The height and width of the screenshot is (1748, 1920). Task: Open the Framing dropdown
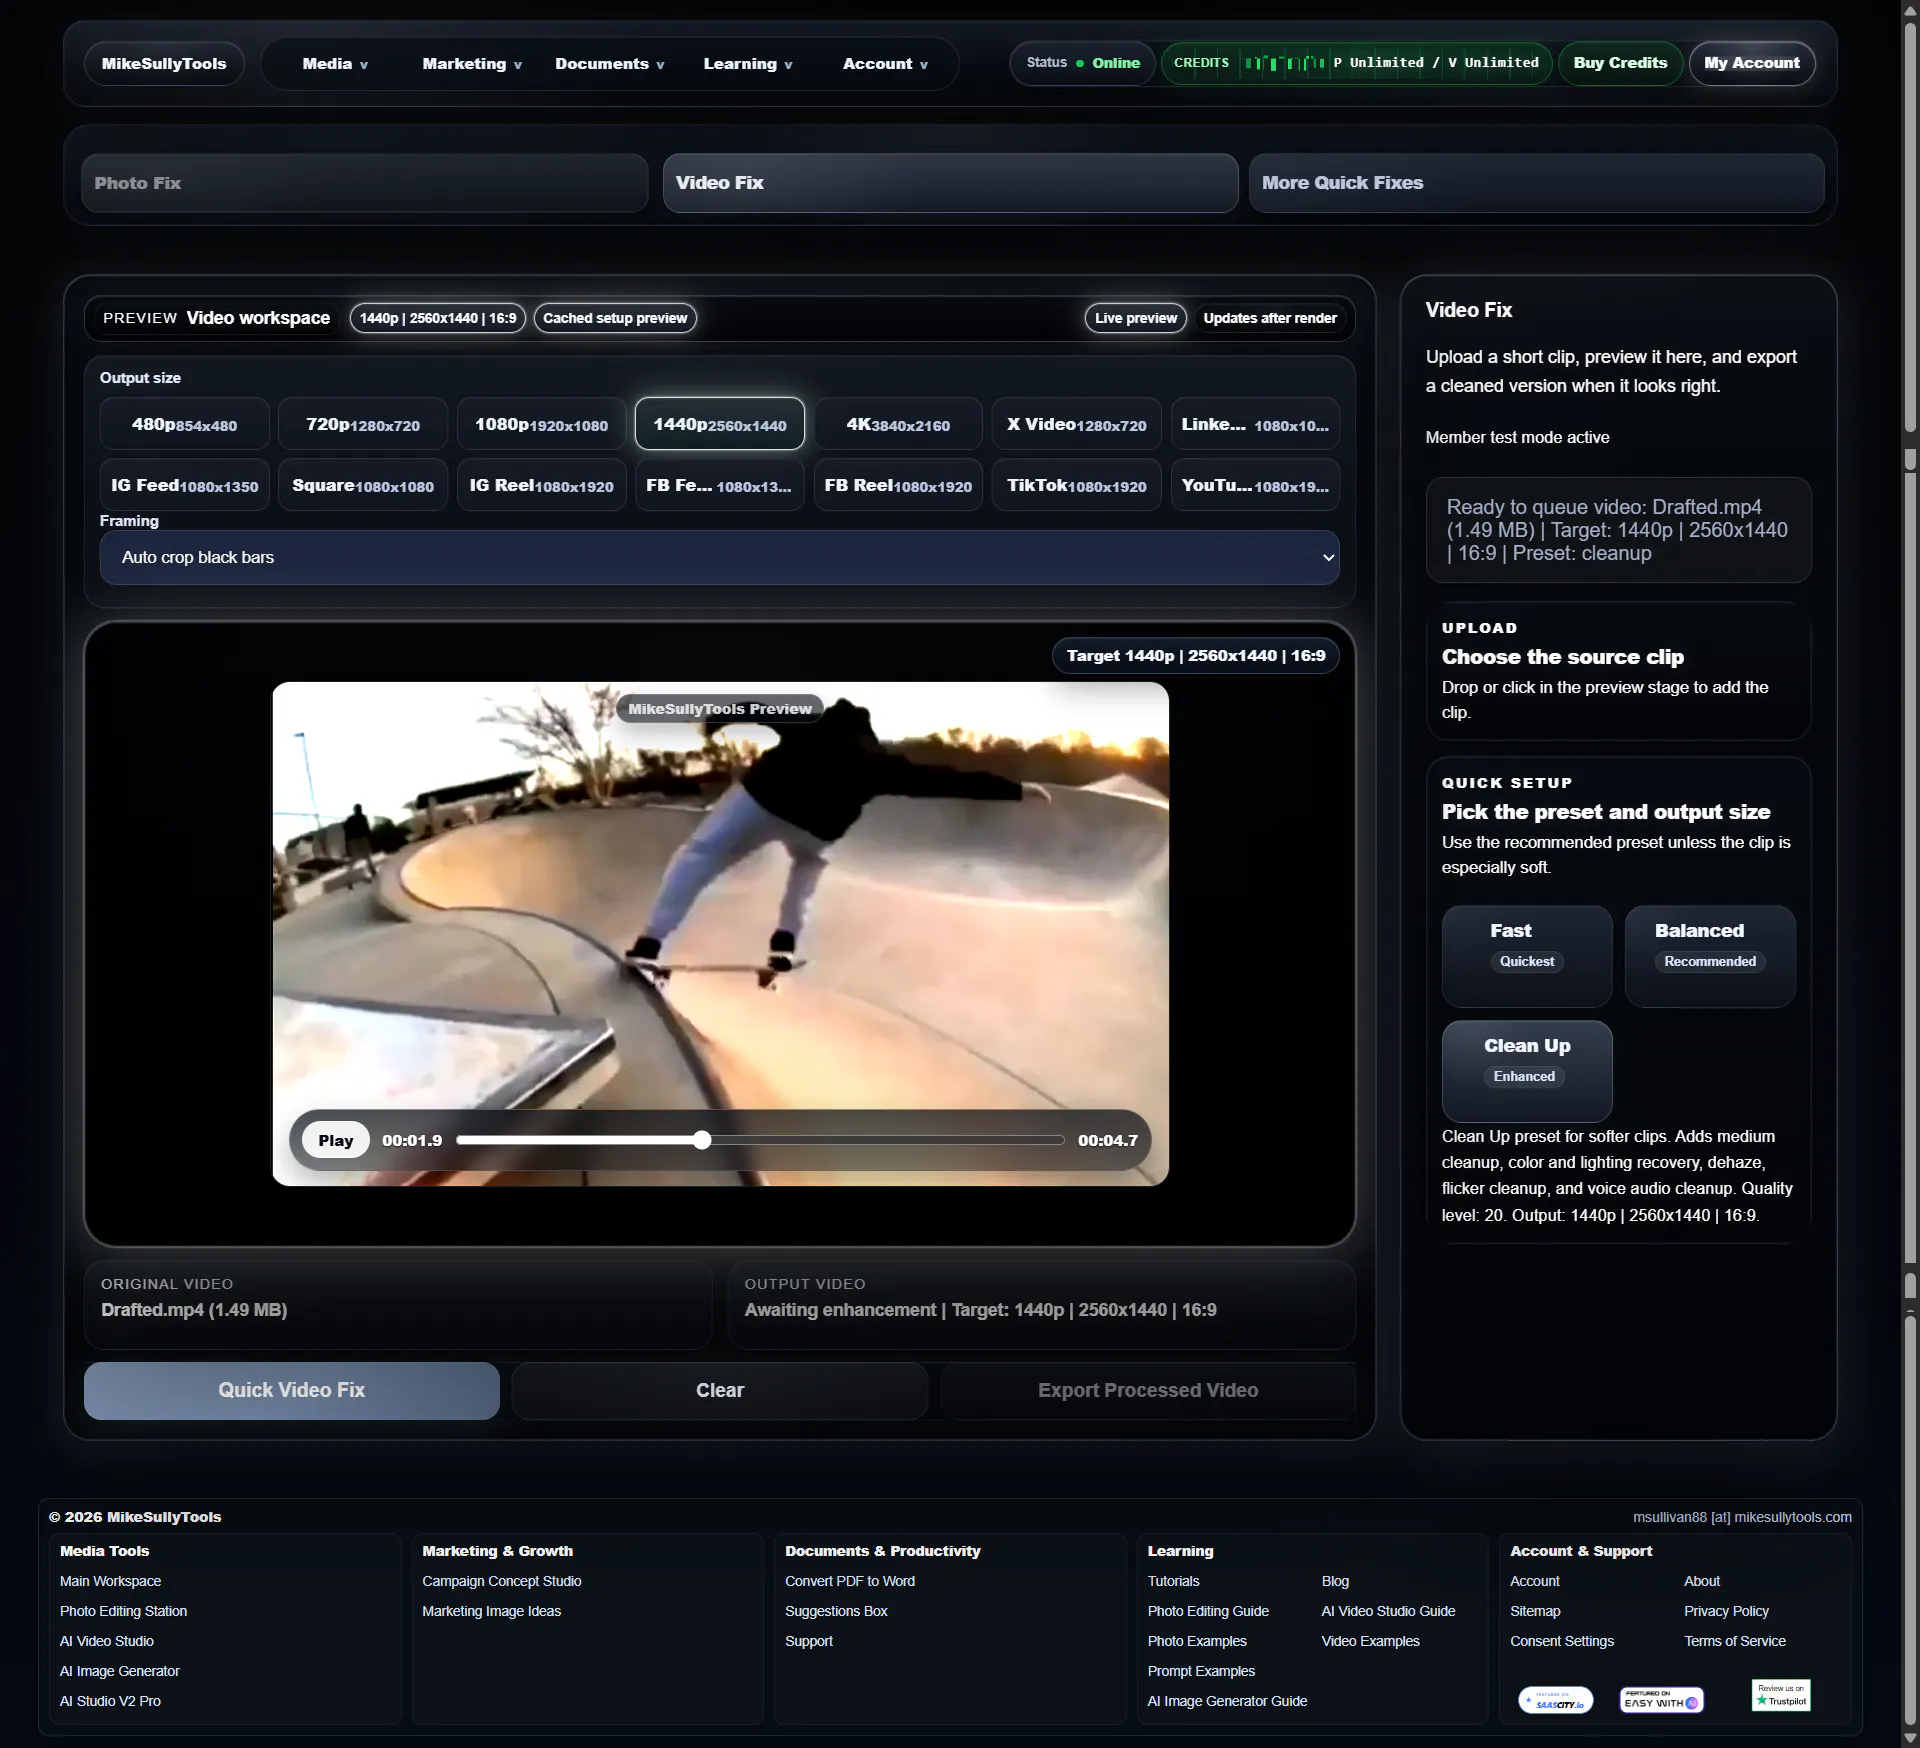click(x=719, y=557)
